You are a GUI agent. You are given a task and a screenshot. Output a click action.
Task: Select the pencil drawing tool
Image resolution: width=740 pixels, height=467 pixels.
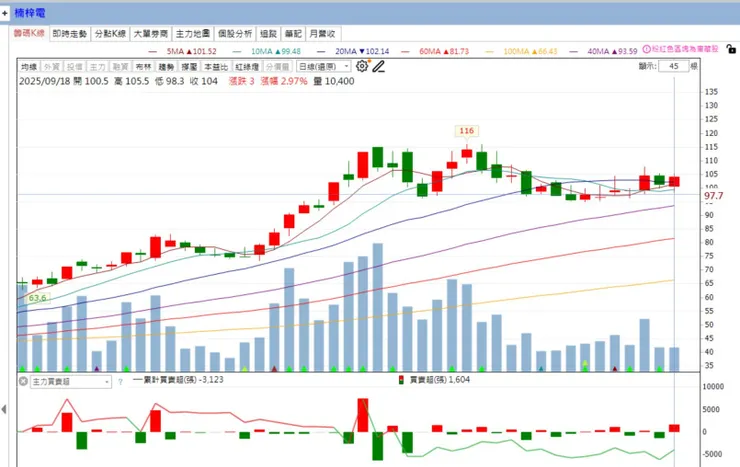378,67
